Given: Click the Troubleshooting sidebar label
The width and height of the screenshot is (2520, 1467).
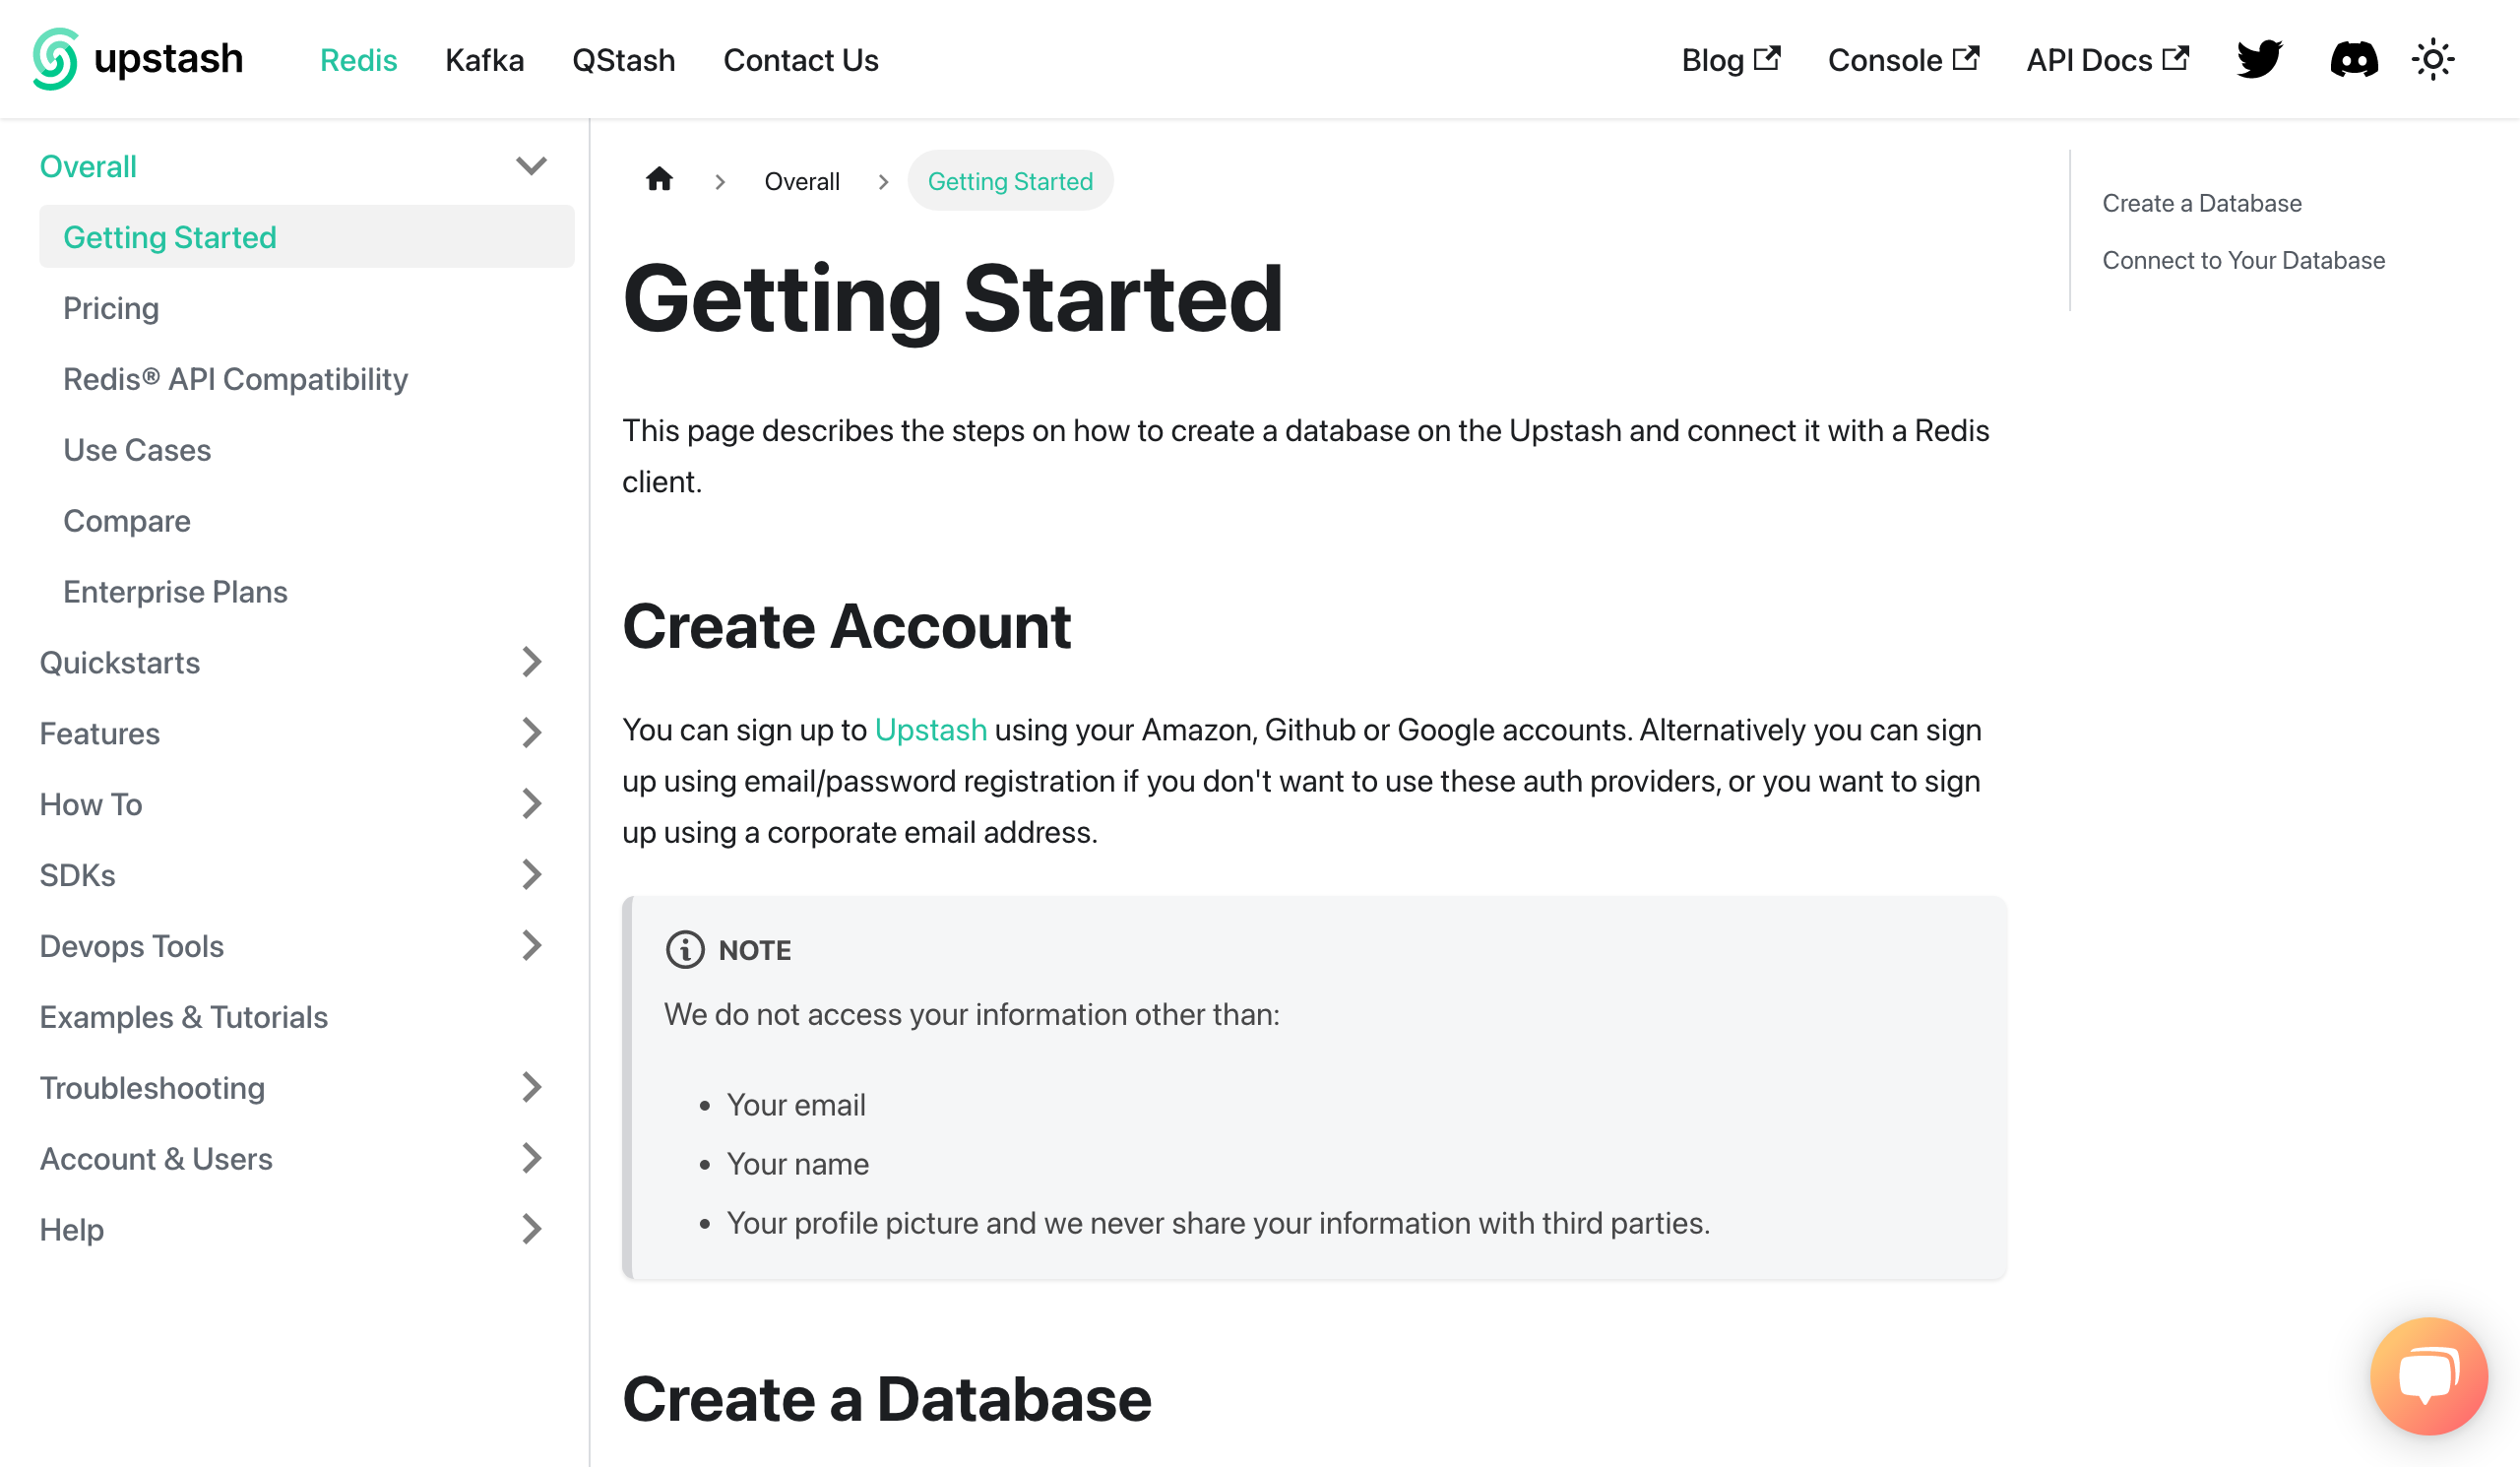Looking at the screenshot, I should tap(152, 1089).
